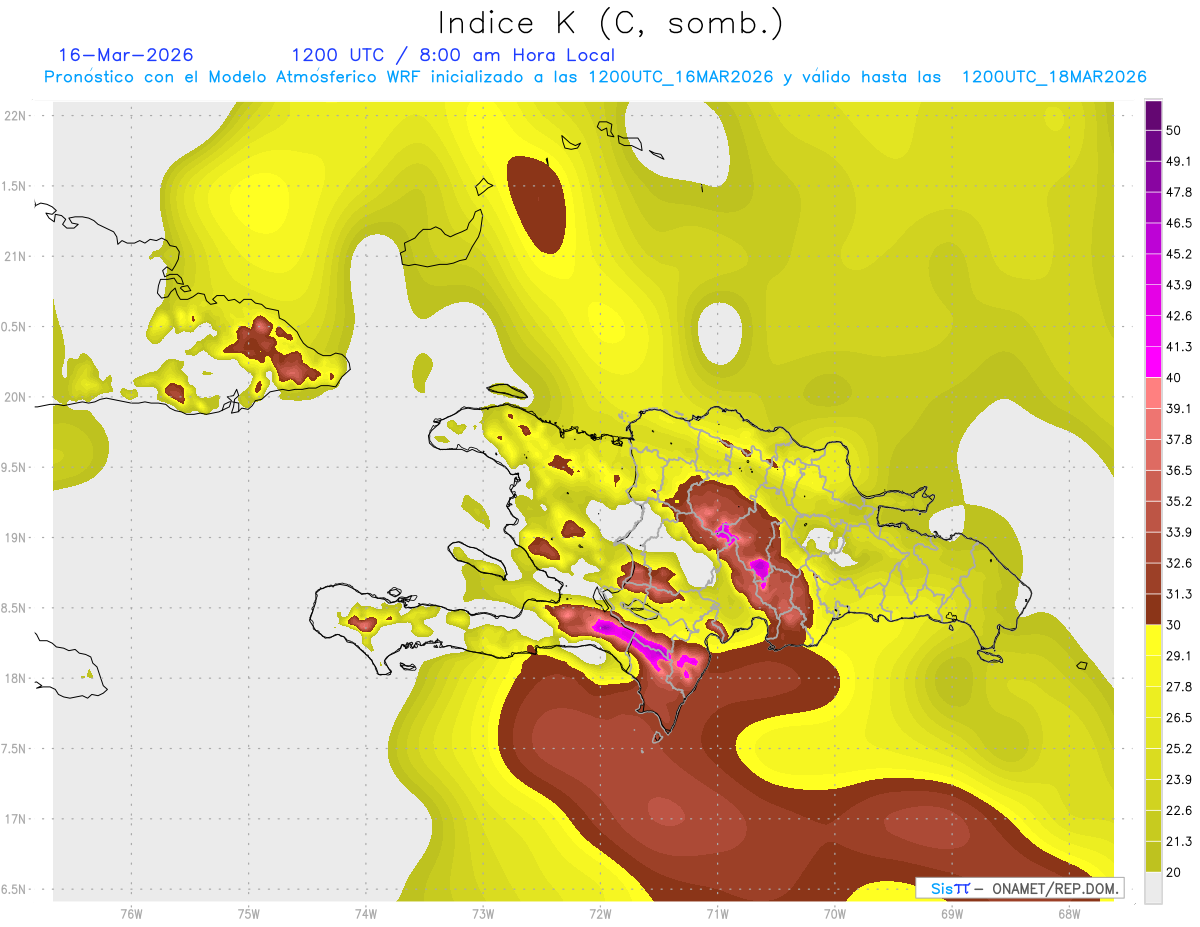Viewport: 1200px width, 927px height.
Task: Click the '73W' longitude label
Action: pyautogui.click(x=483, y=913)
